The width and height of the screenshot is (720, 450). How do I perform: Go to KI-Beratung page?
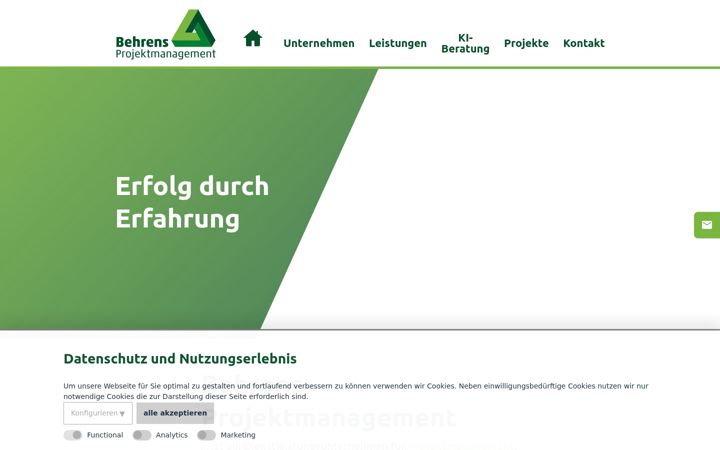(465, 44)
